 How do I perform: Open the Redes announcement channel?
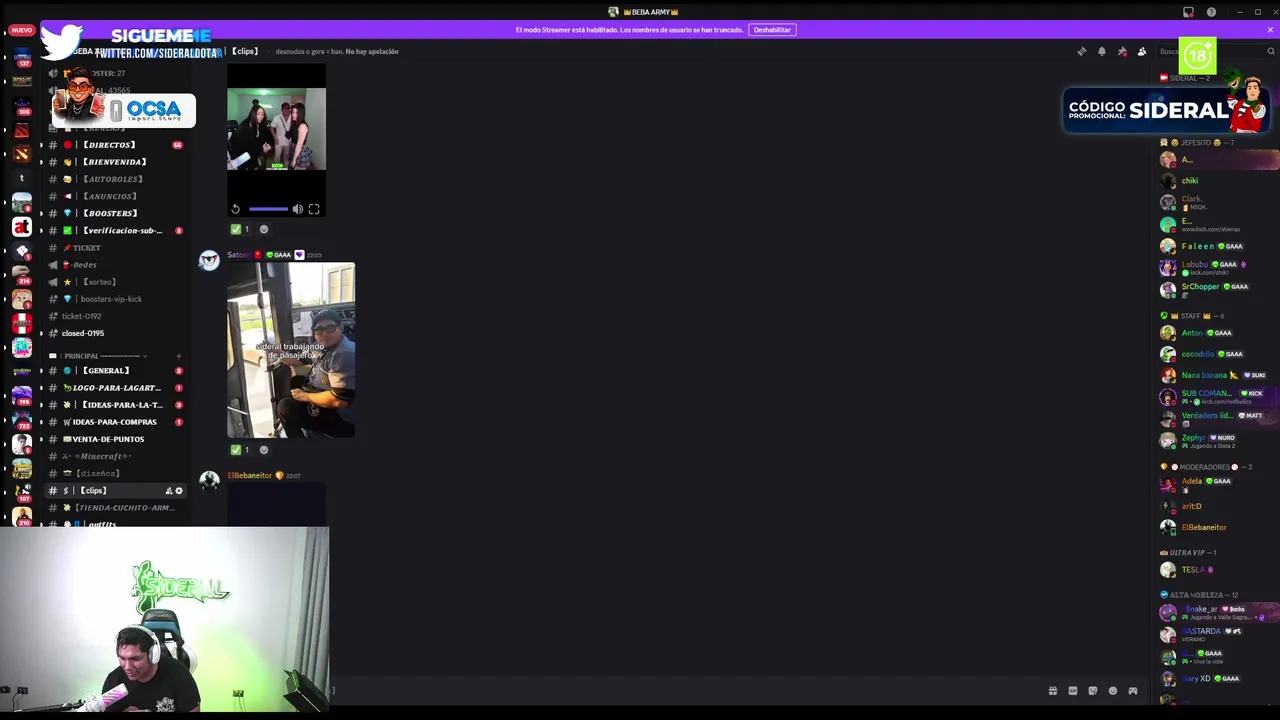click(116, 265)
